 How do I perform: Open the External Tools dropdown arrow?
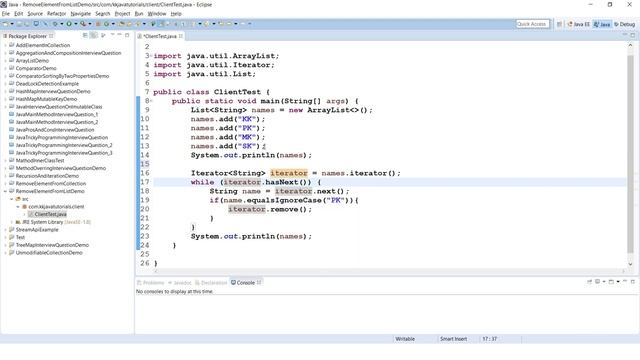pos(90,24)
